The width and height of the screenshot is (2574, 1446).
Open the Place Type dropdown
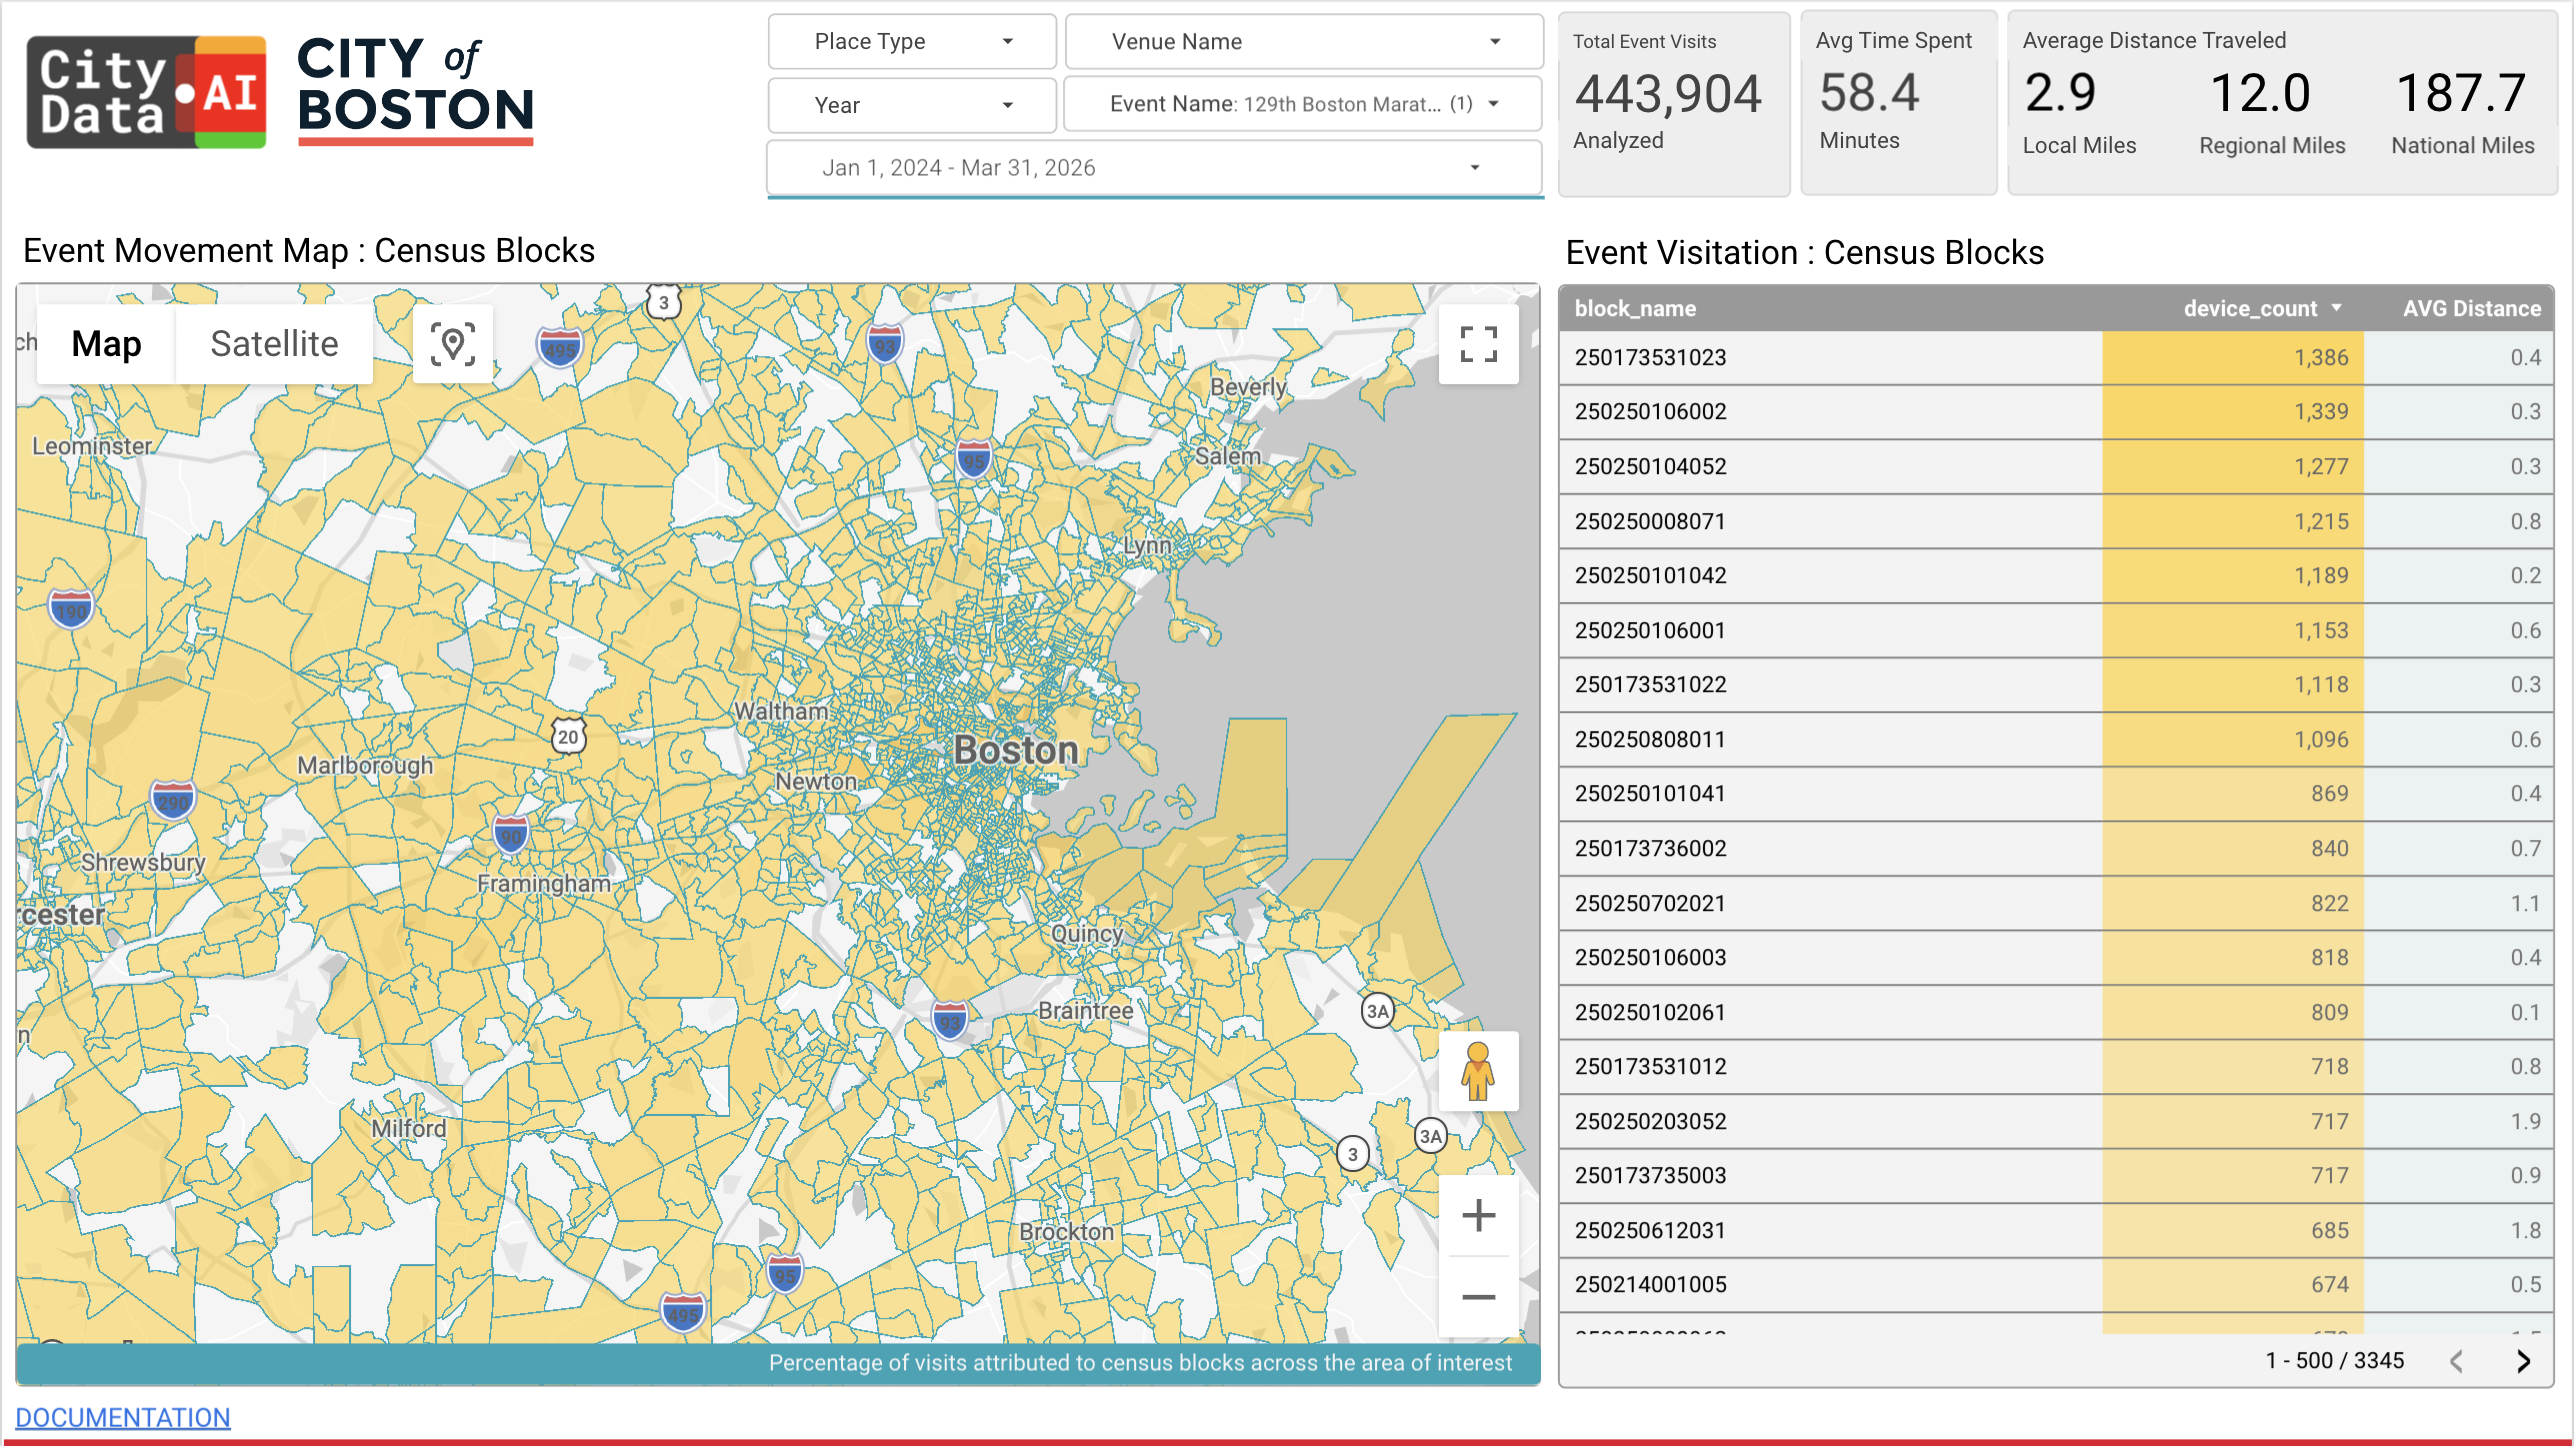911,42
